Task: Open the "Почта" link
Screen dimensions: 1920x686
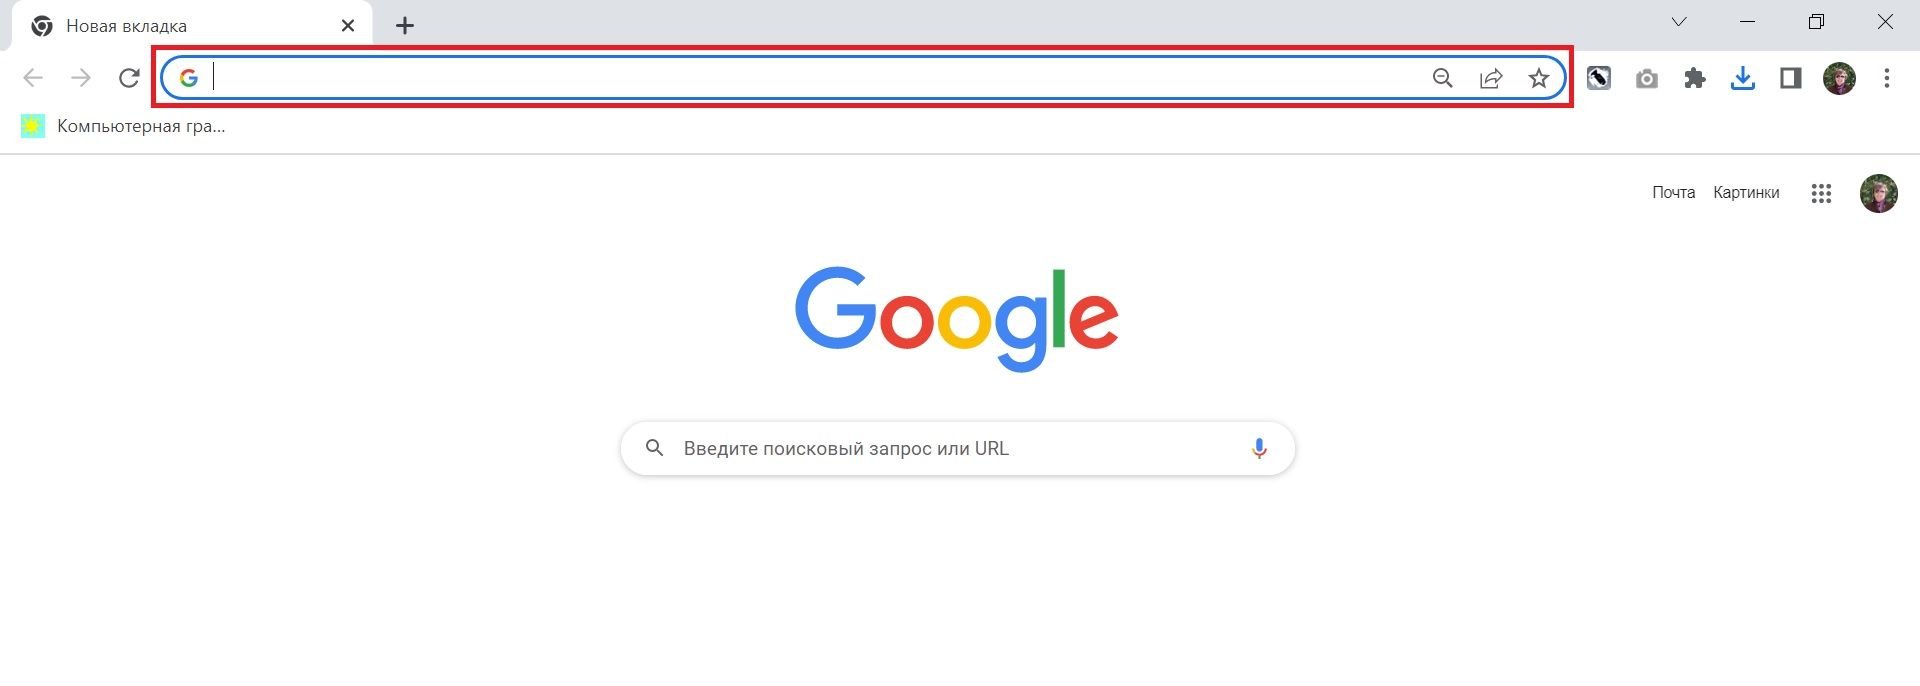Action: click(1673, 193)
